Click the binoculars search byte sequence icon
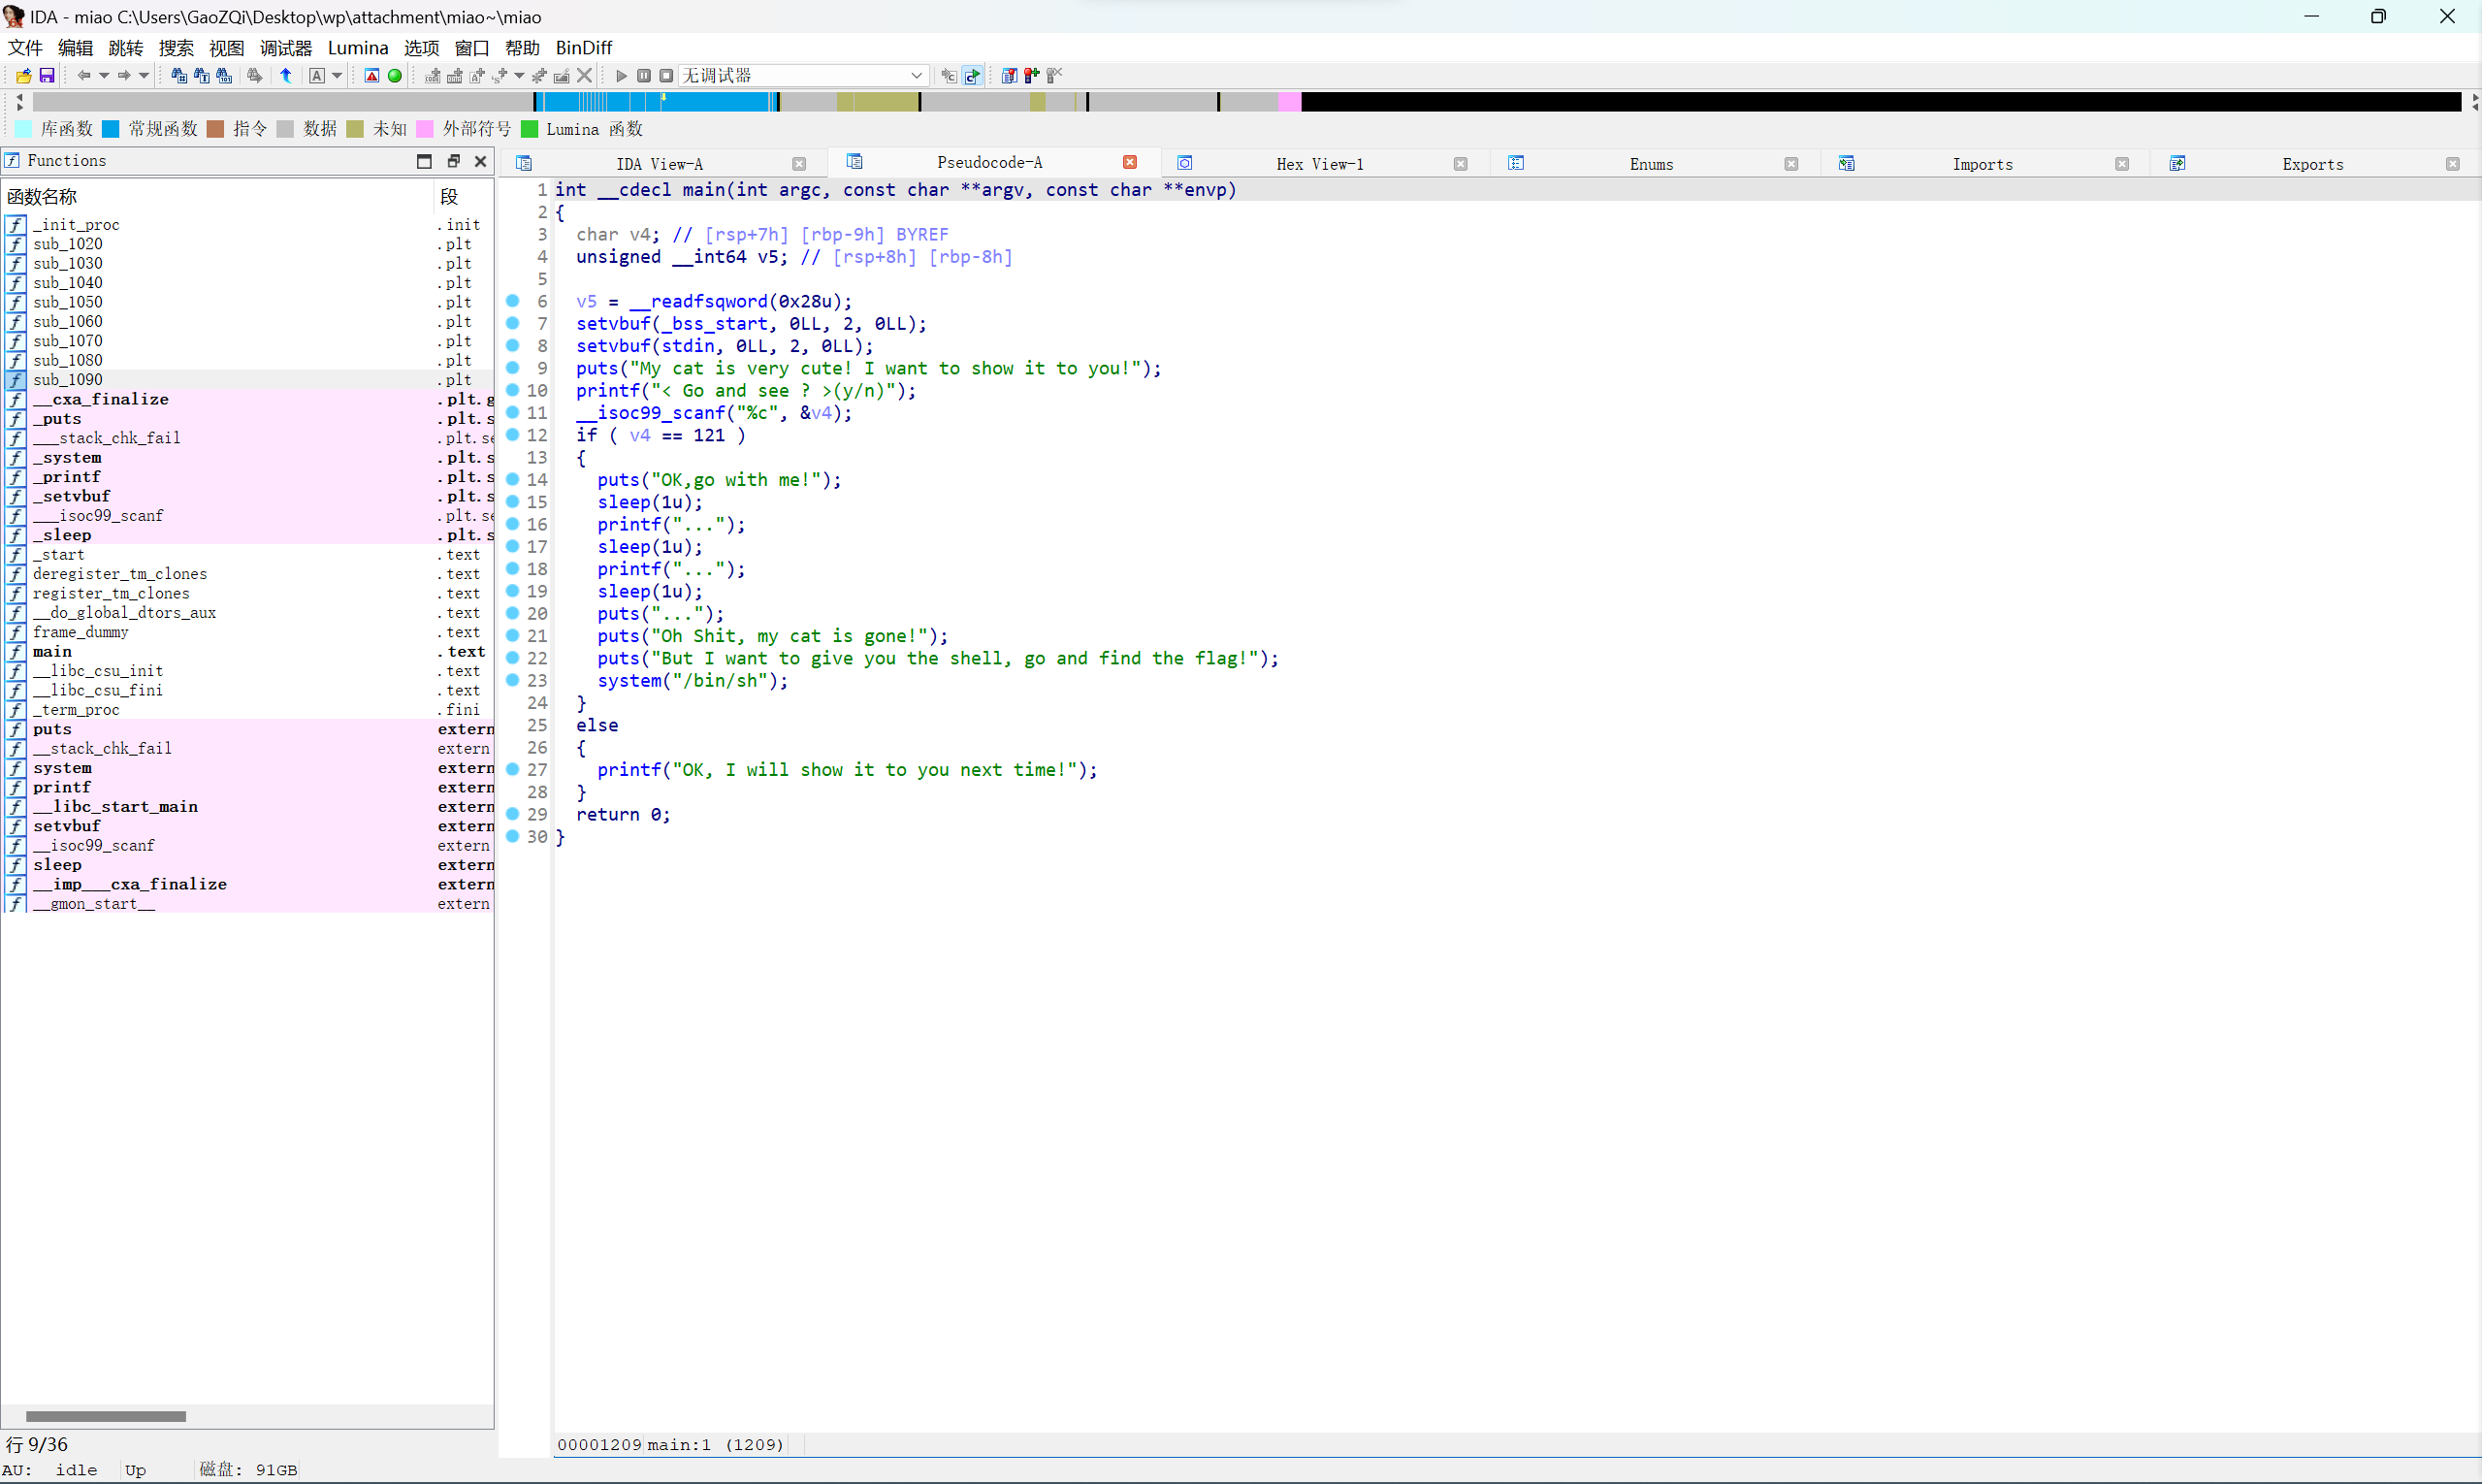 (224, 76)
